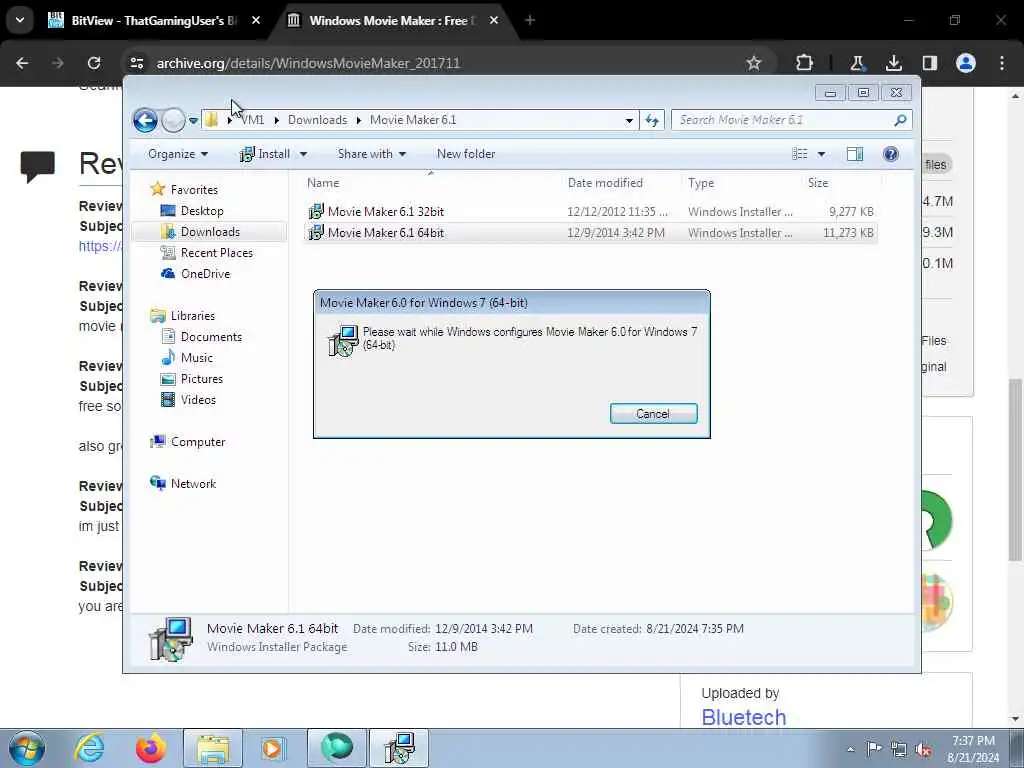Viewport: 1024px width, 768px height.
Task: Expand the address bar history dropdown
Action: tap(629, 121)
